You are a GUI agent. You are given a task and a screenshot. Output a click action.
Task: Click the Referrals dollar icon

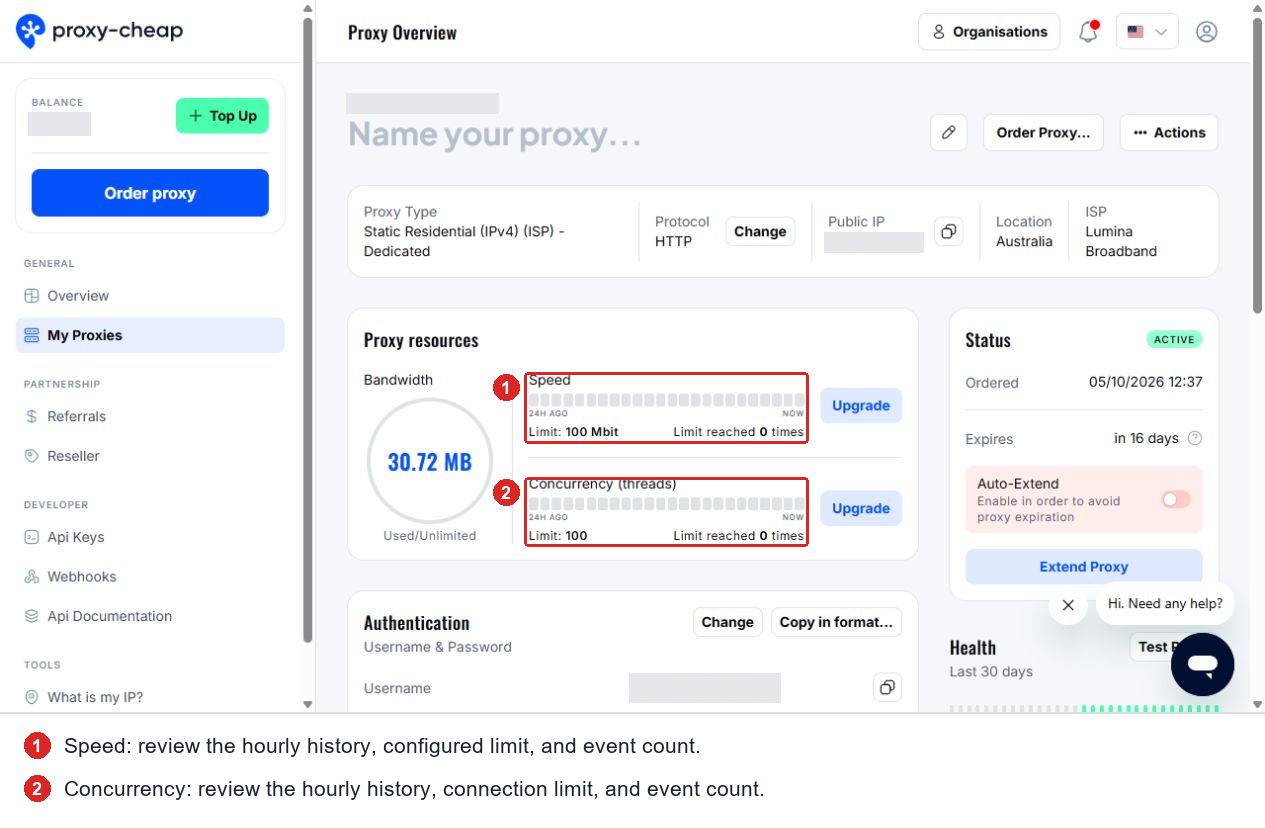click(32, 416)
